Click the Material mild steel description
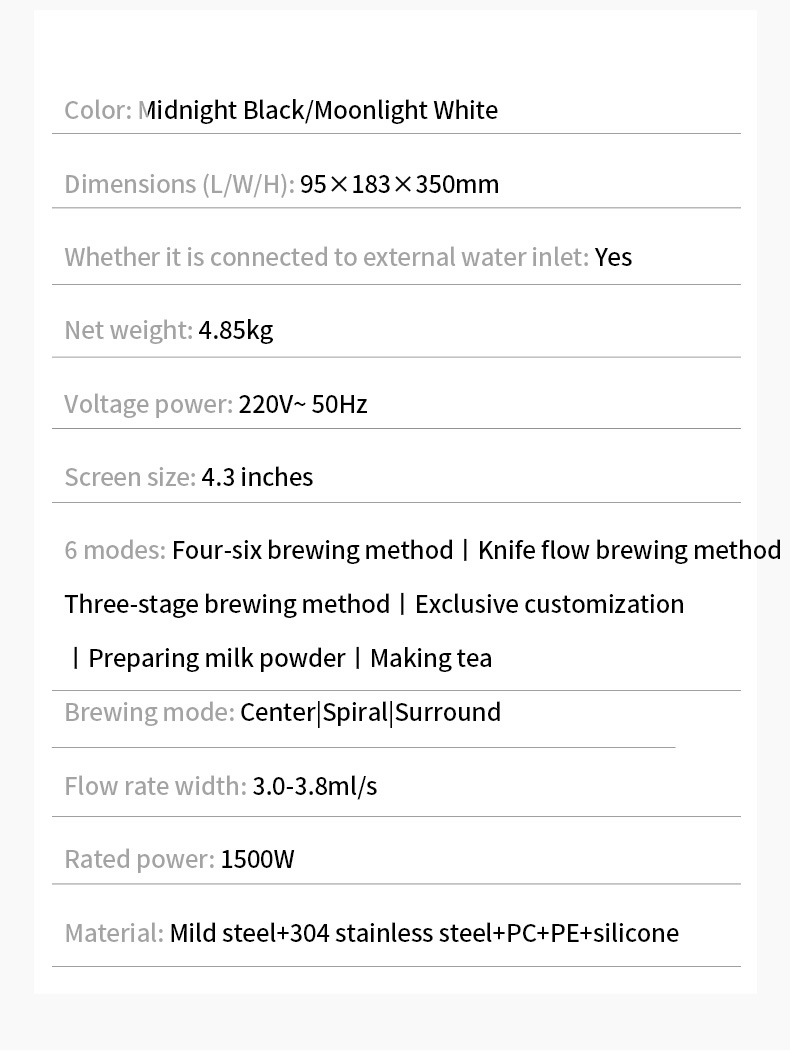Viewport: 790px width, 1051px height. (x=424, y=933)
